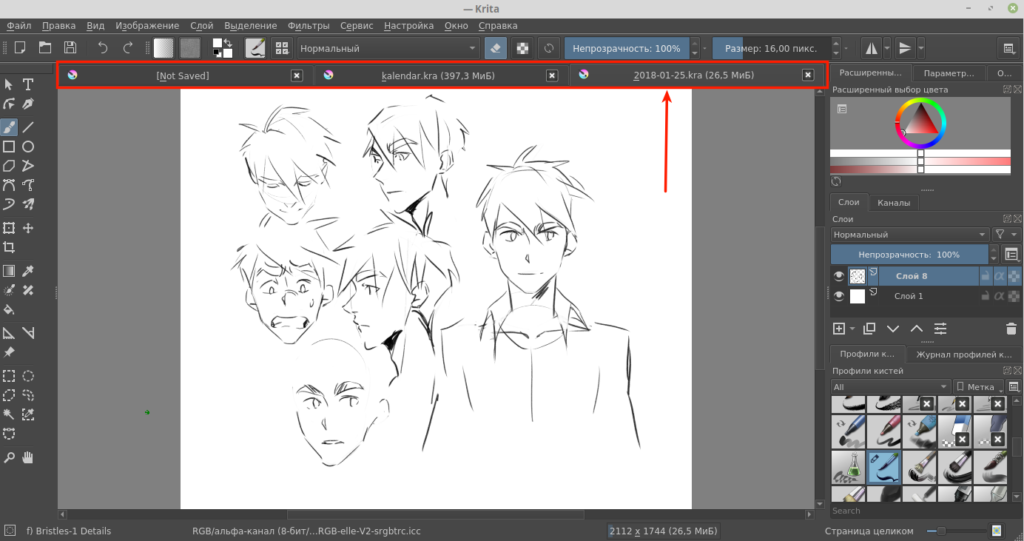Toggle eraser mode in the top toolbar
This screenshot has height=541, width=1024.
coord(496,48)
